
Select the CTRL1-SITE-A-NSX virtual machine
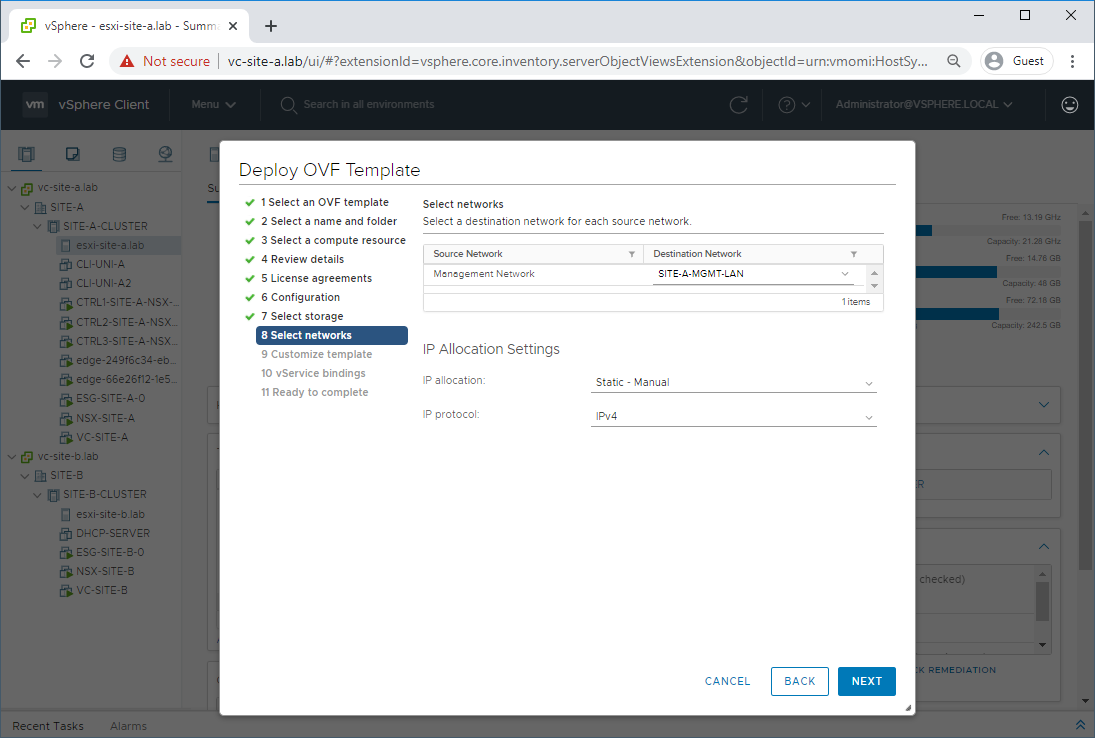pos(126,302)
